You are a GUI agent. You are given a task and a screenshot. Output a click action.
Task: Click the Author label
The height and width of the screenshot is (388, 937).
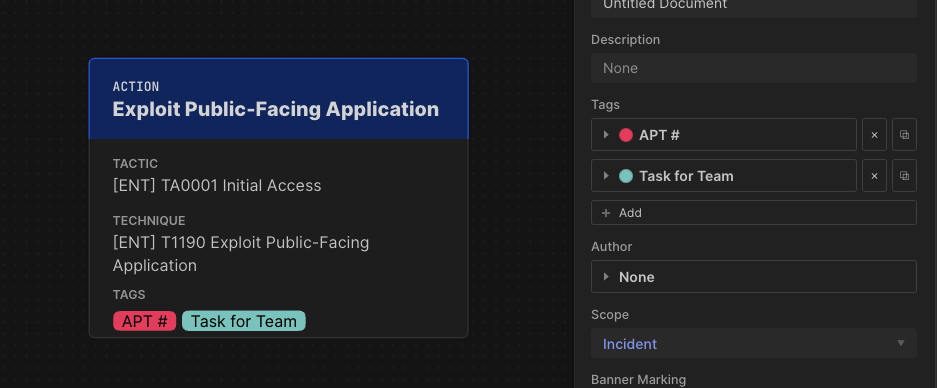(x=611, y=246)
